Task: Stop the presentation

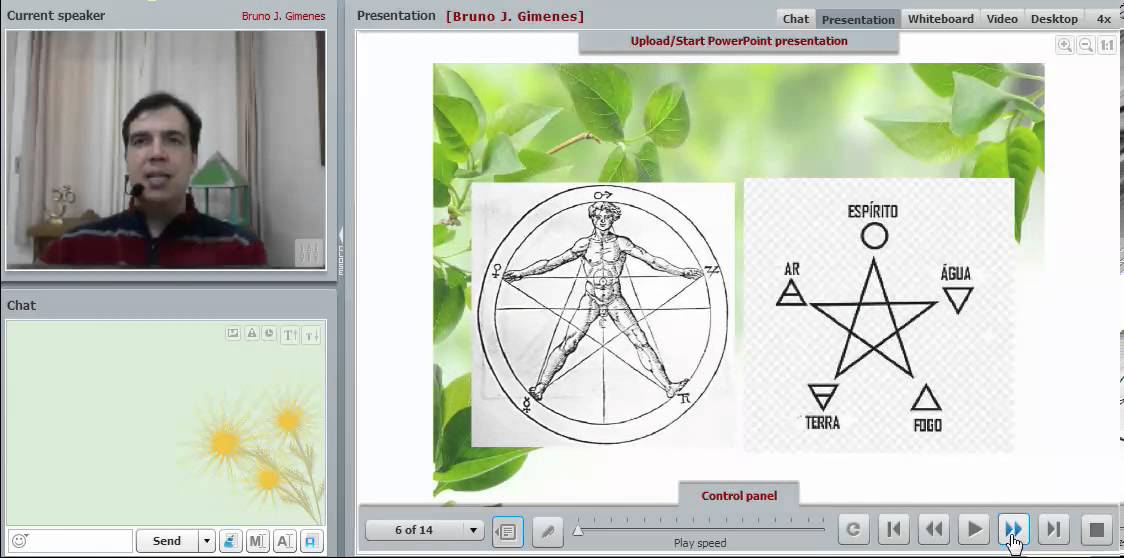Action: click(x=1097, y=530)
